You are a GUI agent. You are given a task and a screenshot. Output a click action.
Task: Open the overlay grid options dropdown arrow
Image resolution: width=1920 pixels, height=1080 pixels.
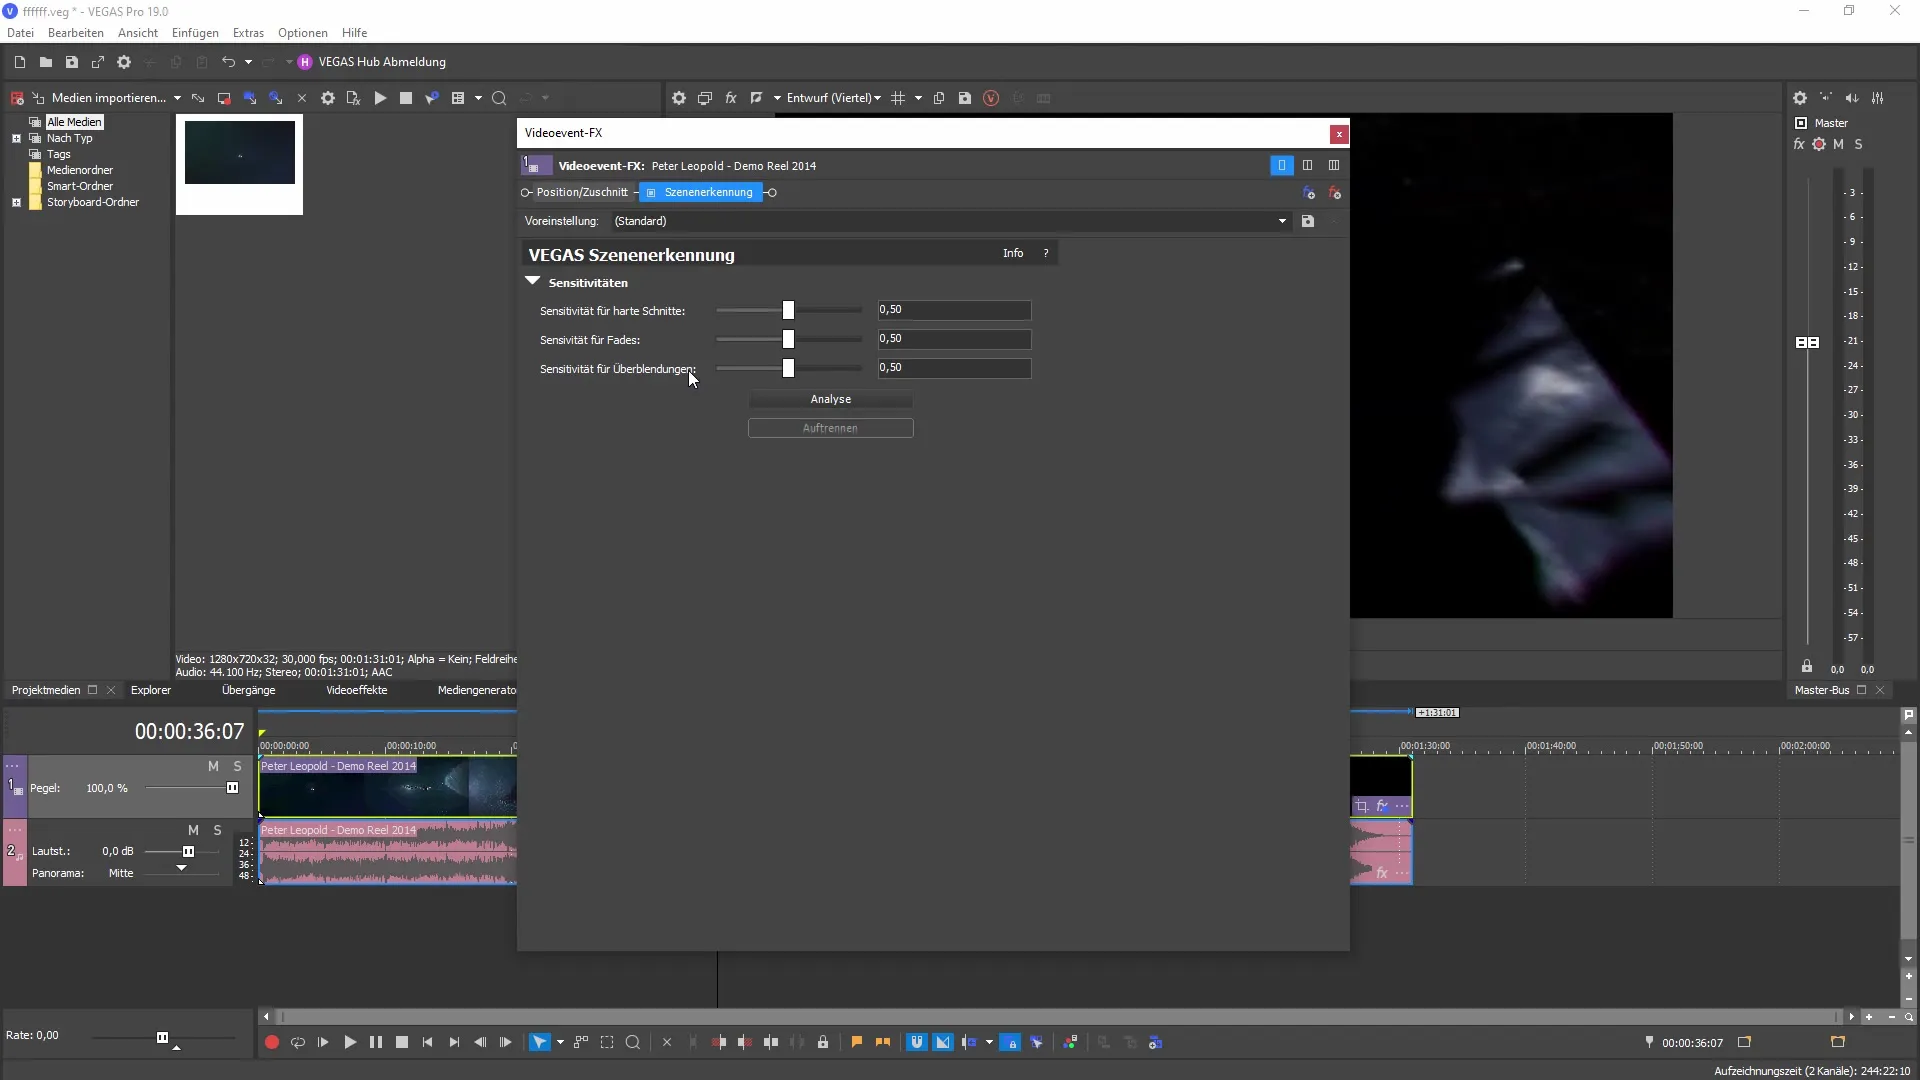pyautogui.click(x=918, y=98)
